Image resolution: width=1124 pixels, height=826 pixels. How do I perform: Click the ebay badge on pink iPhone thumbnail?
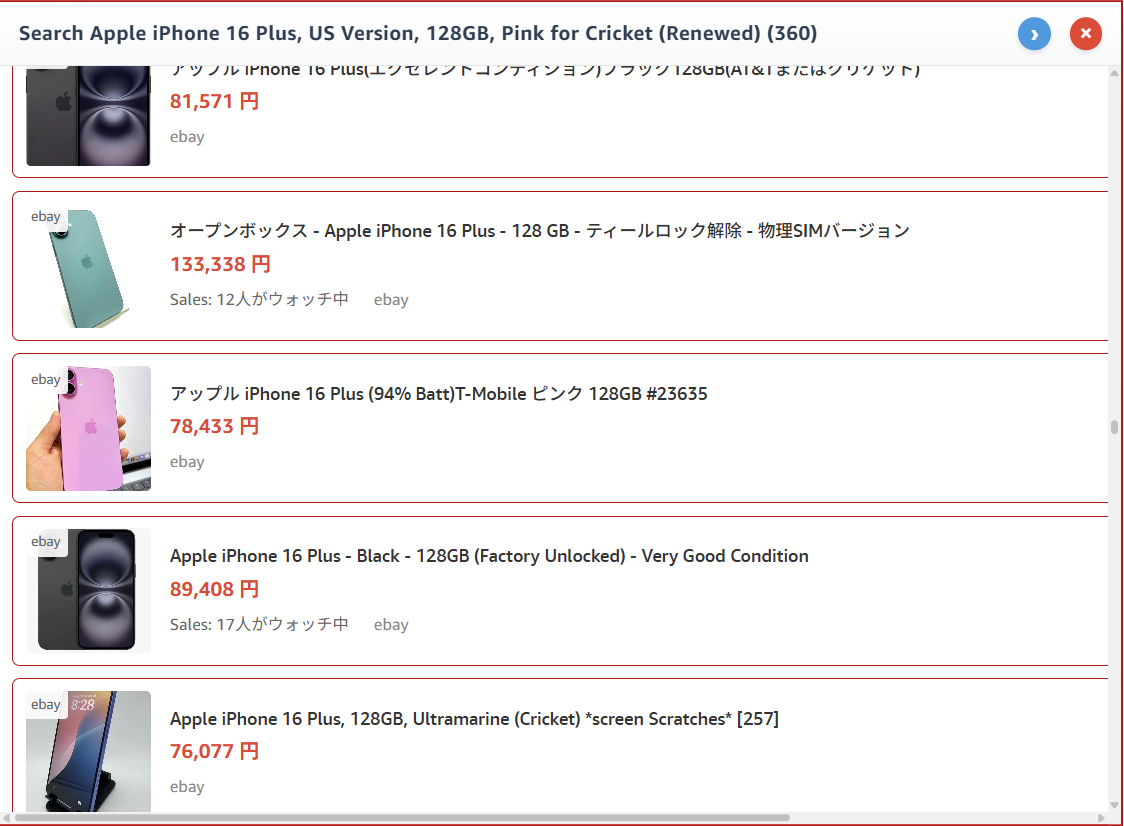(46, 379)
